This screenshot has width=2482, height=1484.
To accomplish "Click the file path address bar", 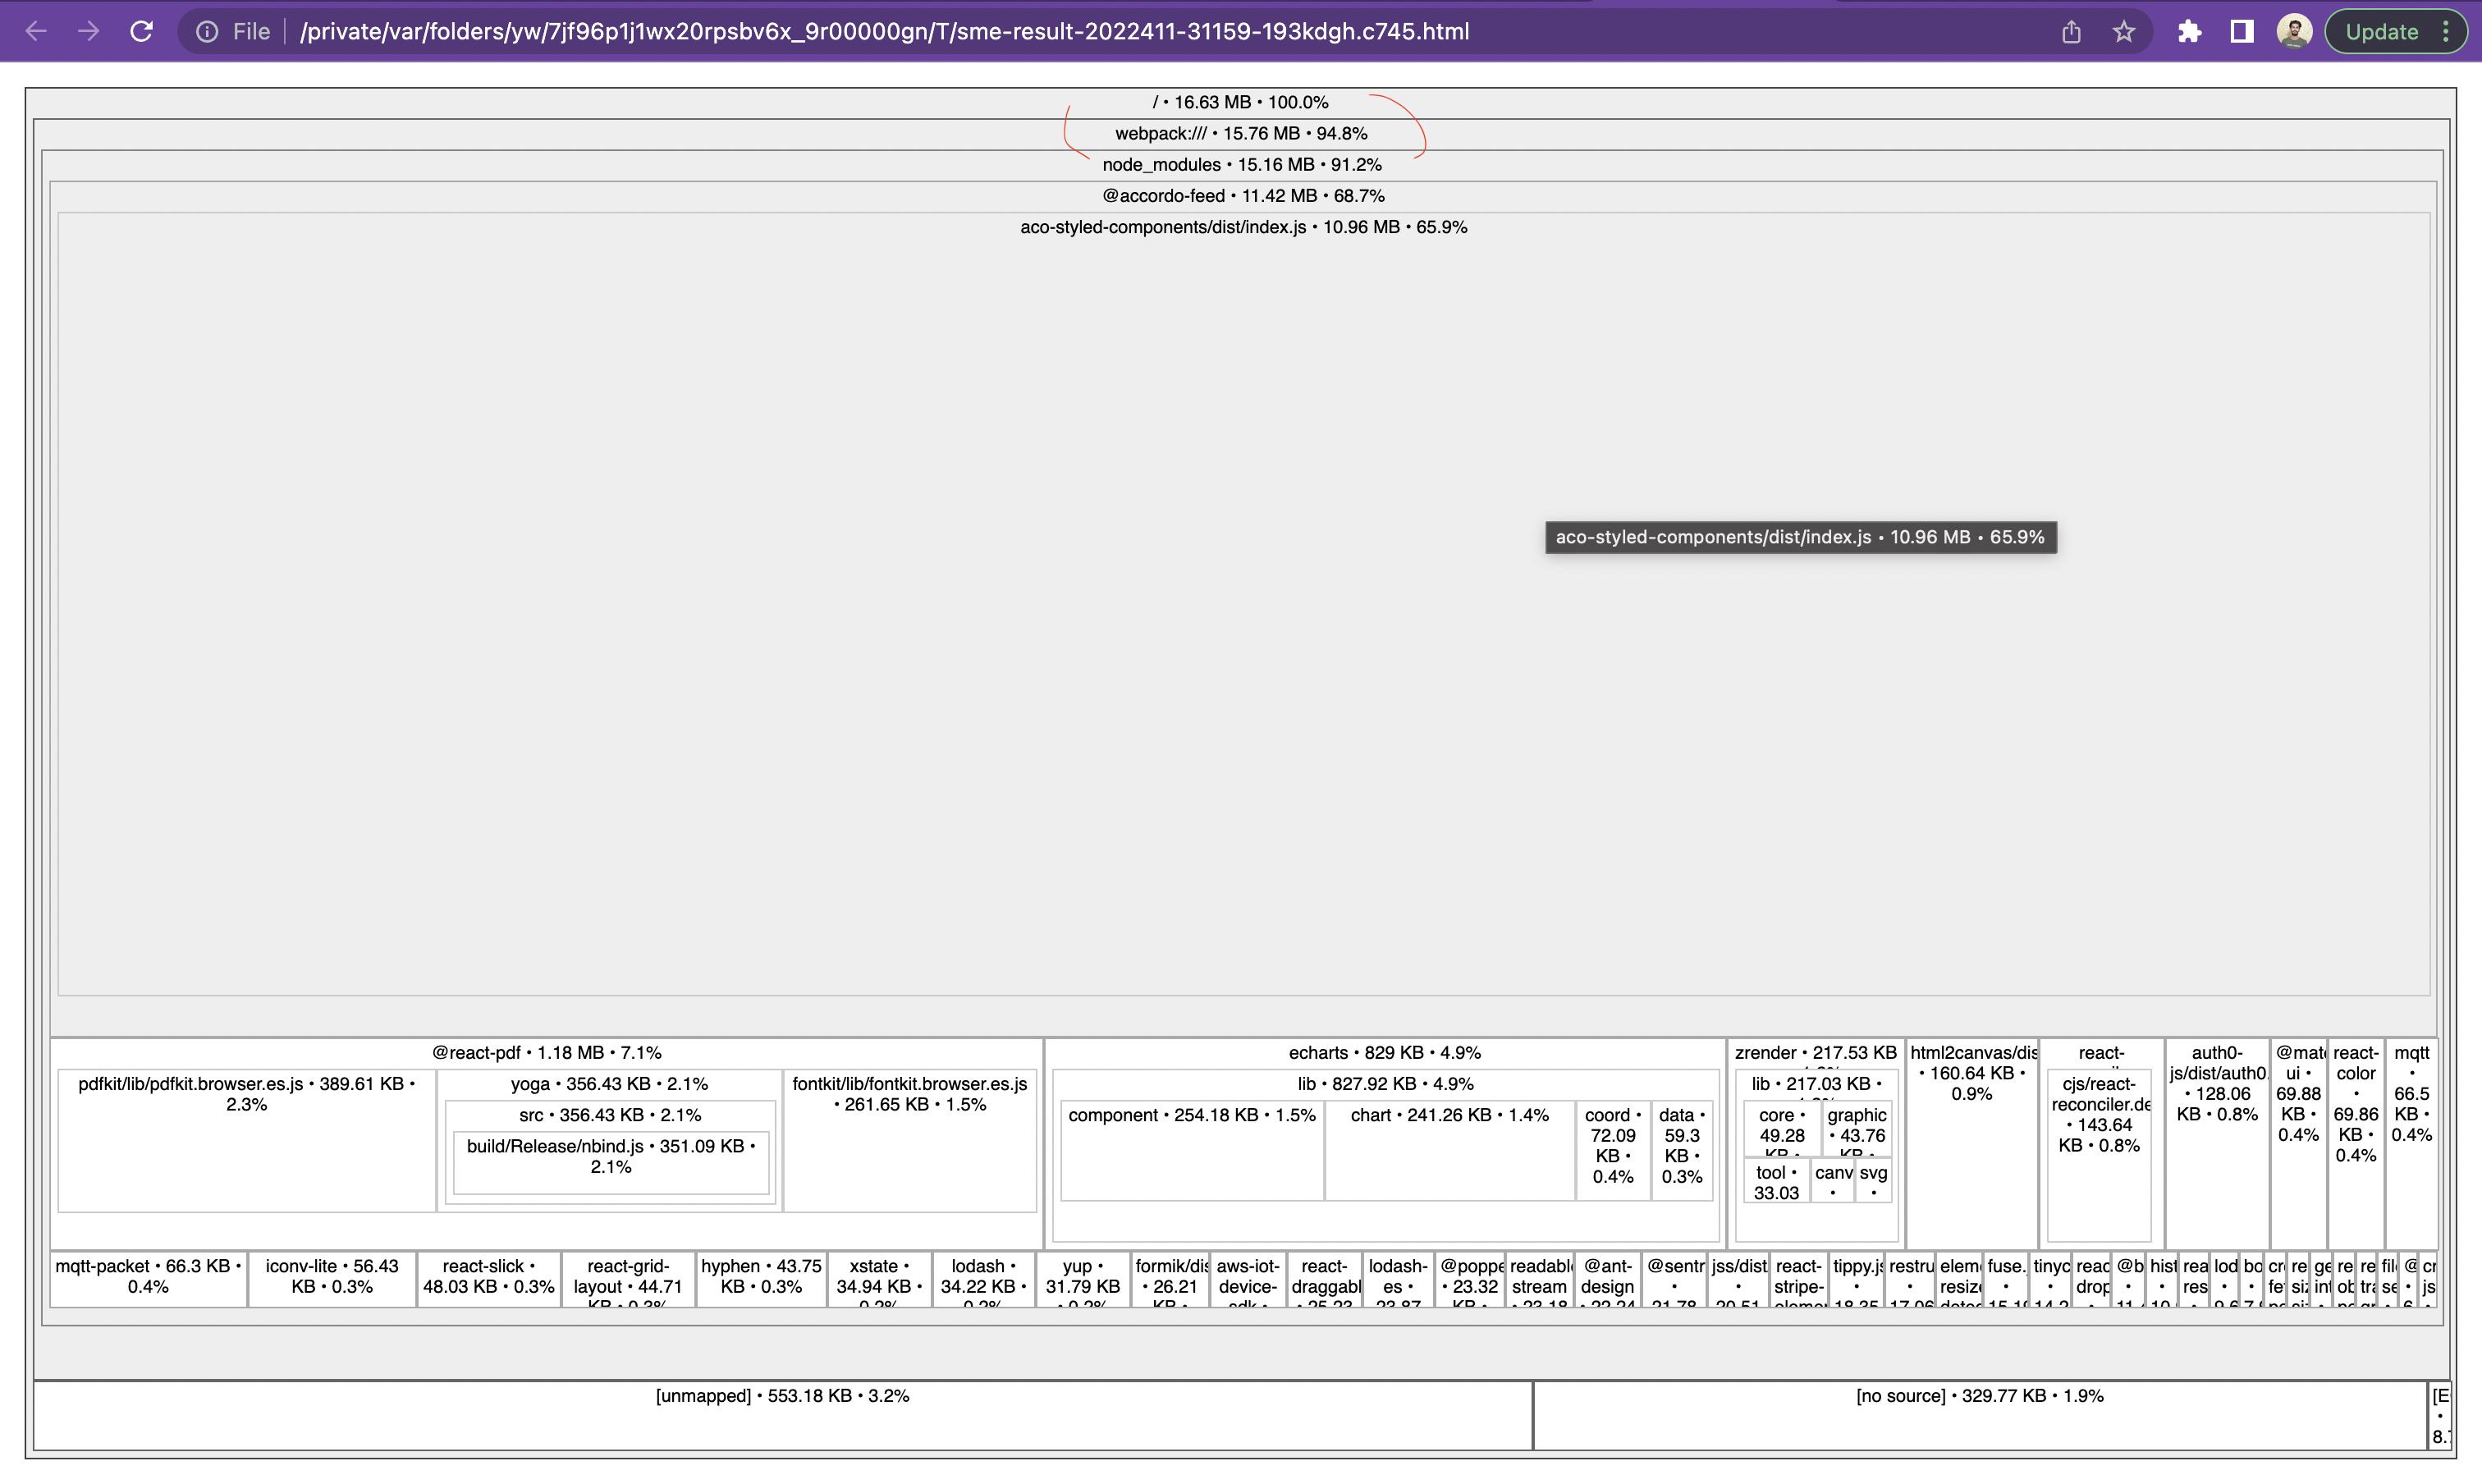I will tap(884, 32).
